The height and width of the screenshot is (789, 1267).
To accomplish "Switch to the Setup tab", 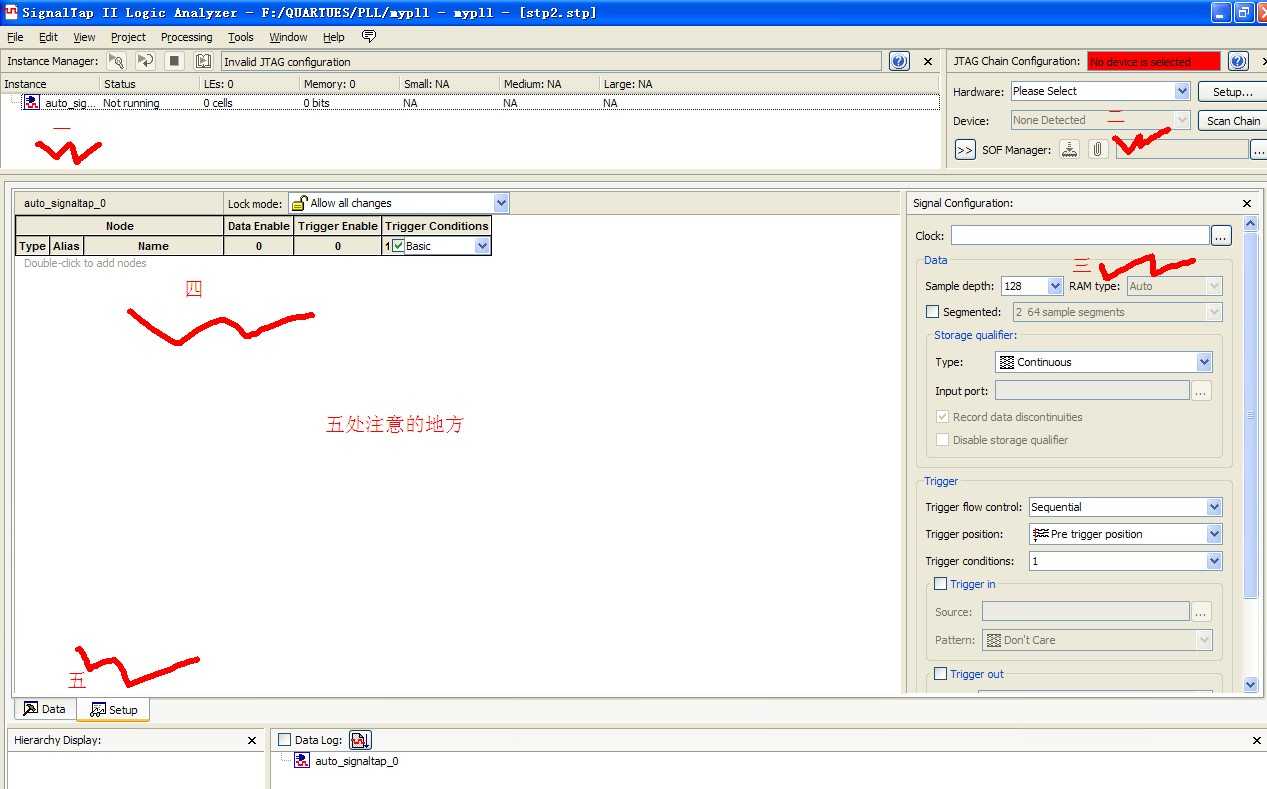I will point(114,710).
